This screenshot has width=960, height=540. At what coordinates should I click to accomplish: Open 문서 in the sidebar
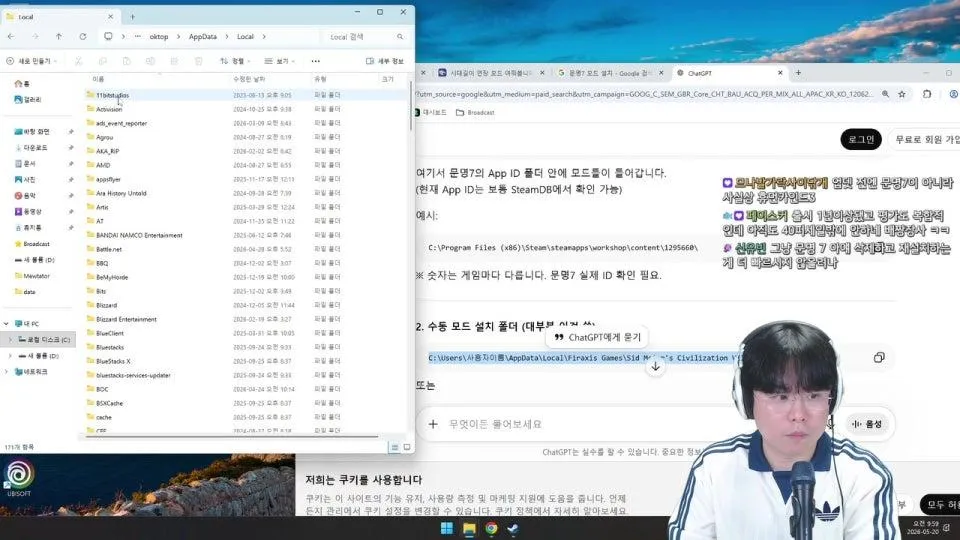[26, 163]
